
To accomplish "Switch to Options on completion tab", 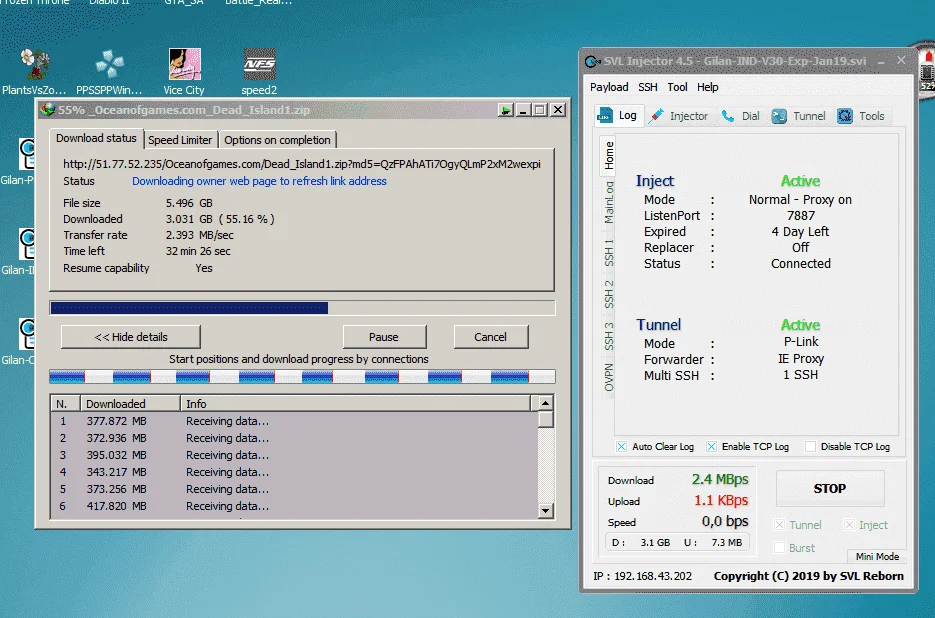I will click(x=277, y=140).
